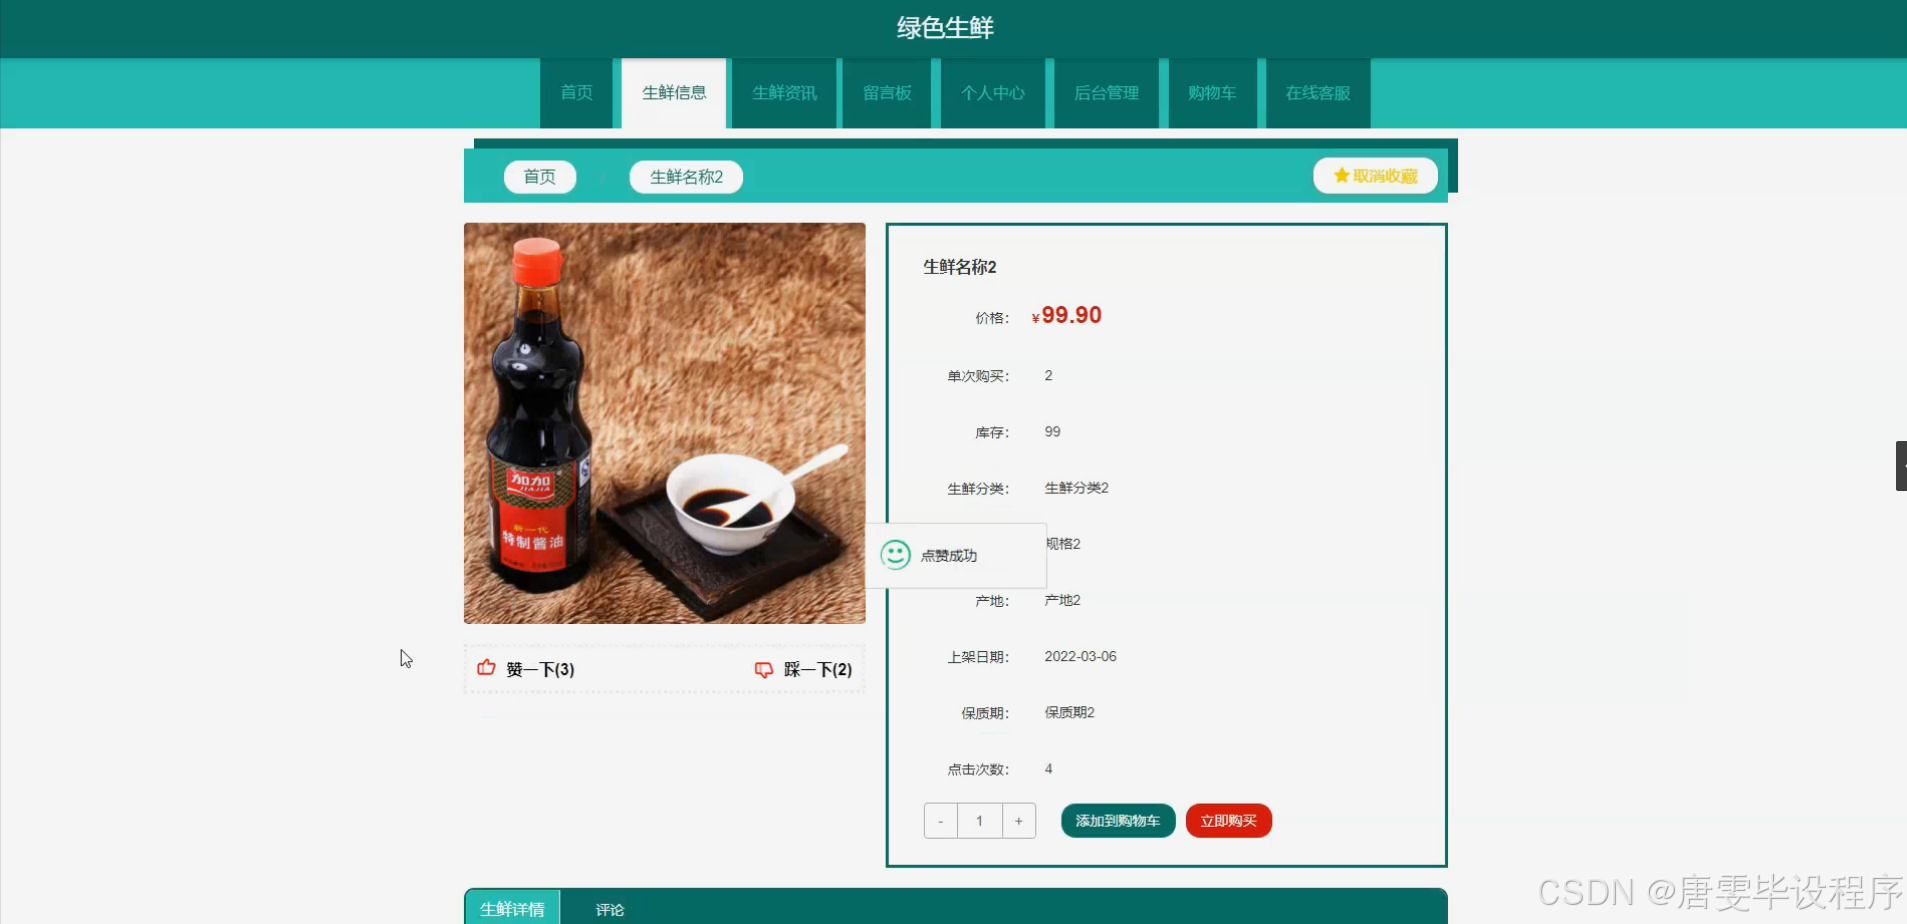Screen dimensions: 1907x924
Task: Click the price ¥99.90
Action: tap(1066, 315)
